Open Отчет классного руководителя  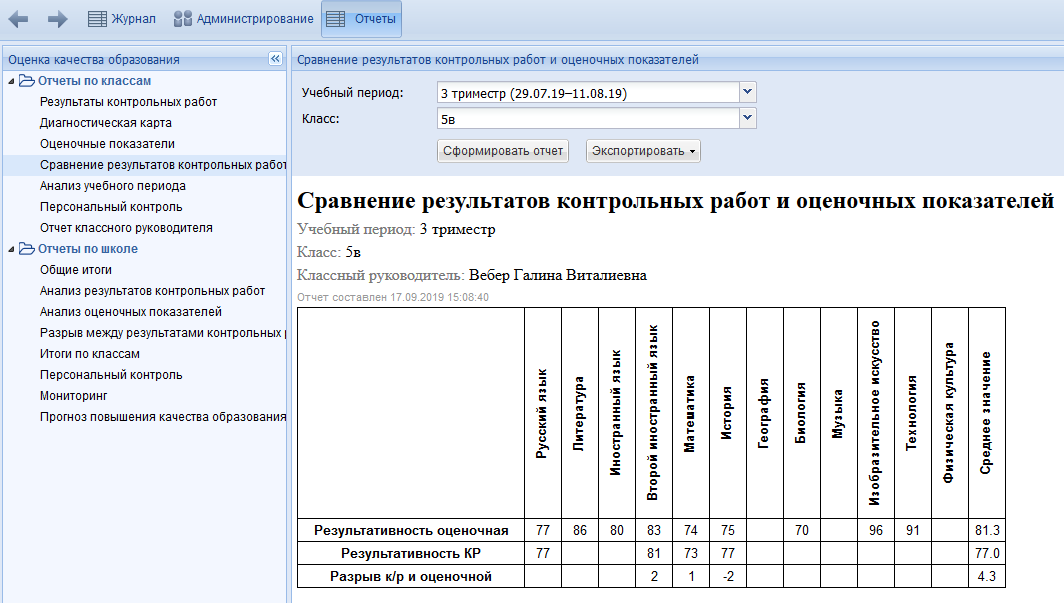[x=126, y=228]
